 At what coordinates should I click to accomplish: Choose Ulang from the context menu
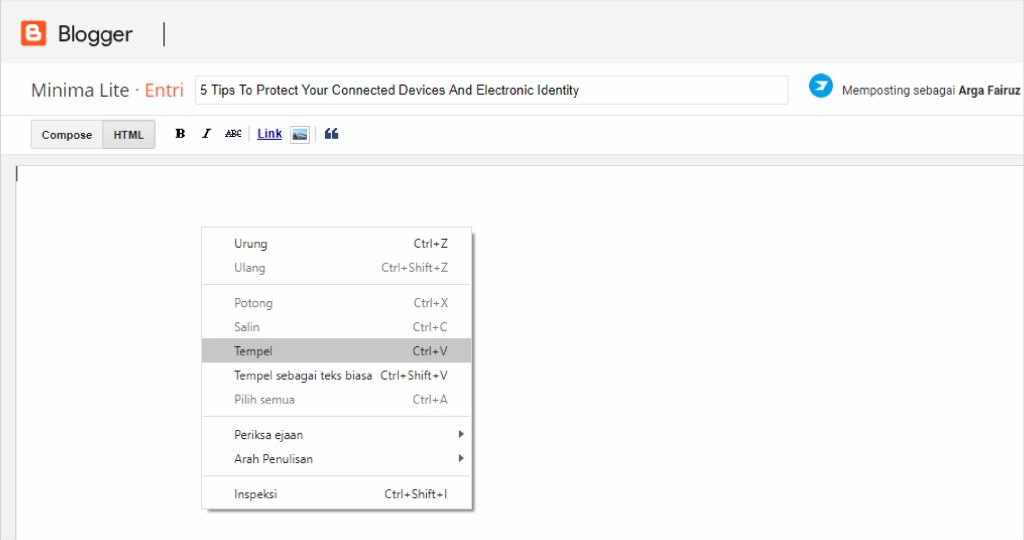click(336, 268)
